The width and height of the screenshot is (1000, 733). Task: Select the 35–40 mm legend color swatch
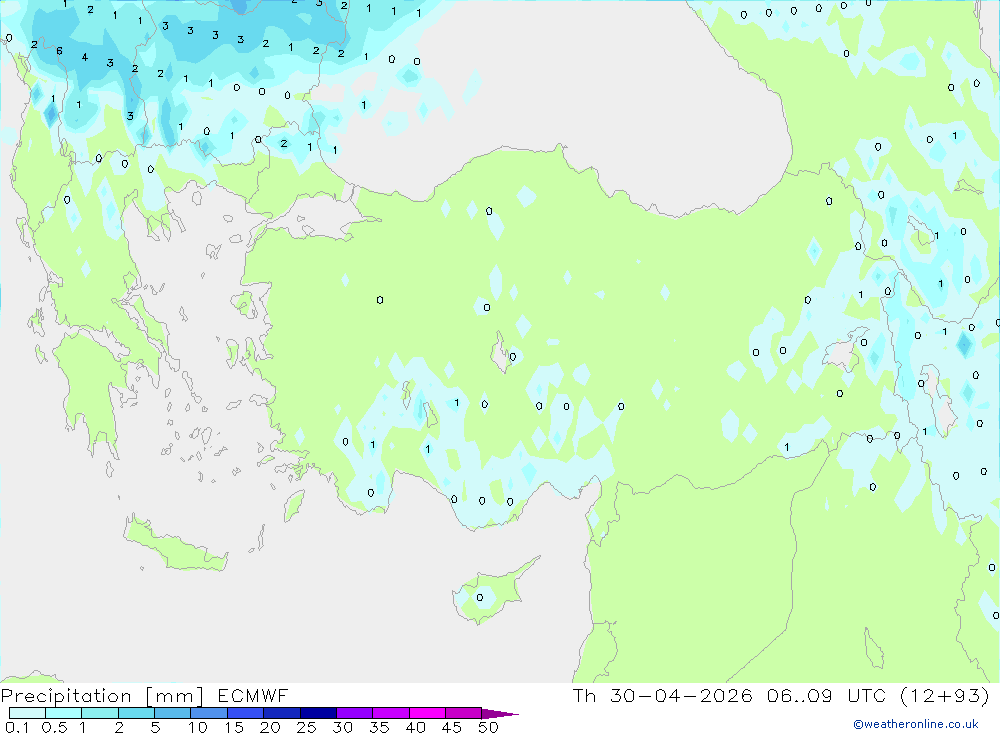coord(391,713)
